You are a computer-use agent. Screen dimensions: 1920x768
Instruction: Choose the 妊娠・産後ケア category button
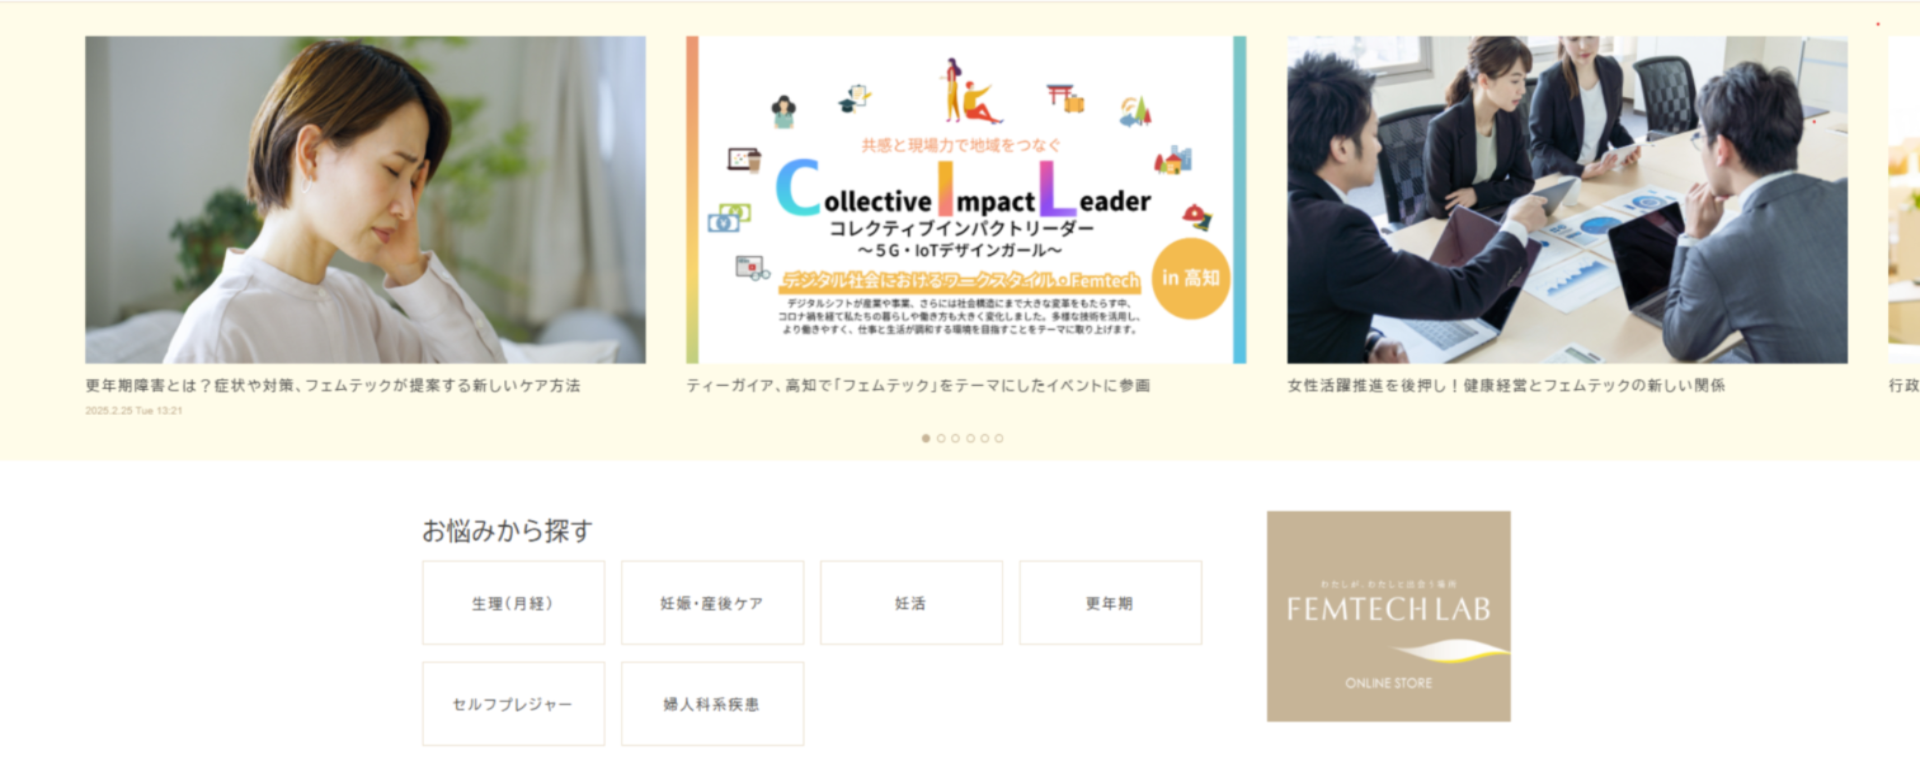pyautogui.click(x=712, y=603)
